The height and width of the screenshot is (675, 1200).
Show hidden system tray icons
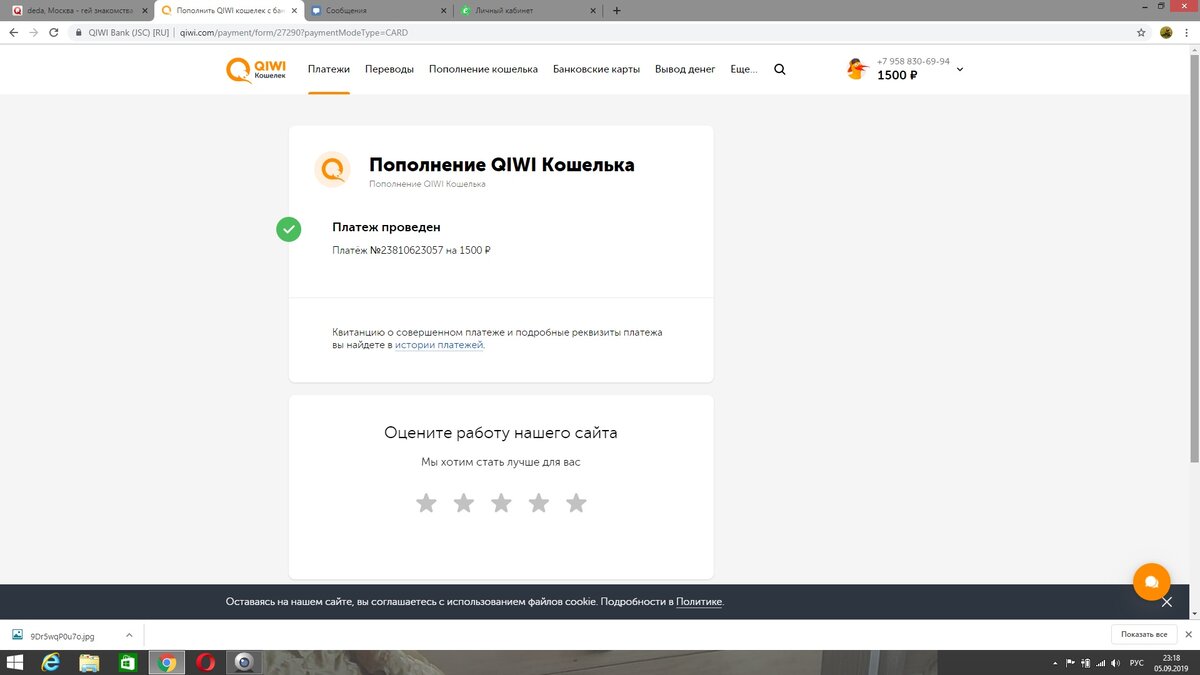(1057, 663)
